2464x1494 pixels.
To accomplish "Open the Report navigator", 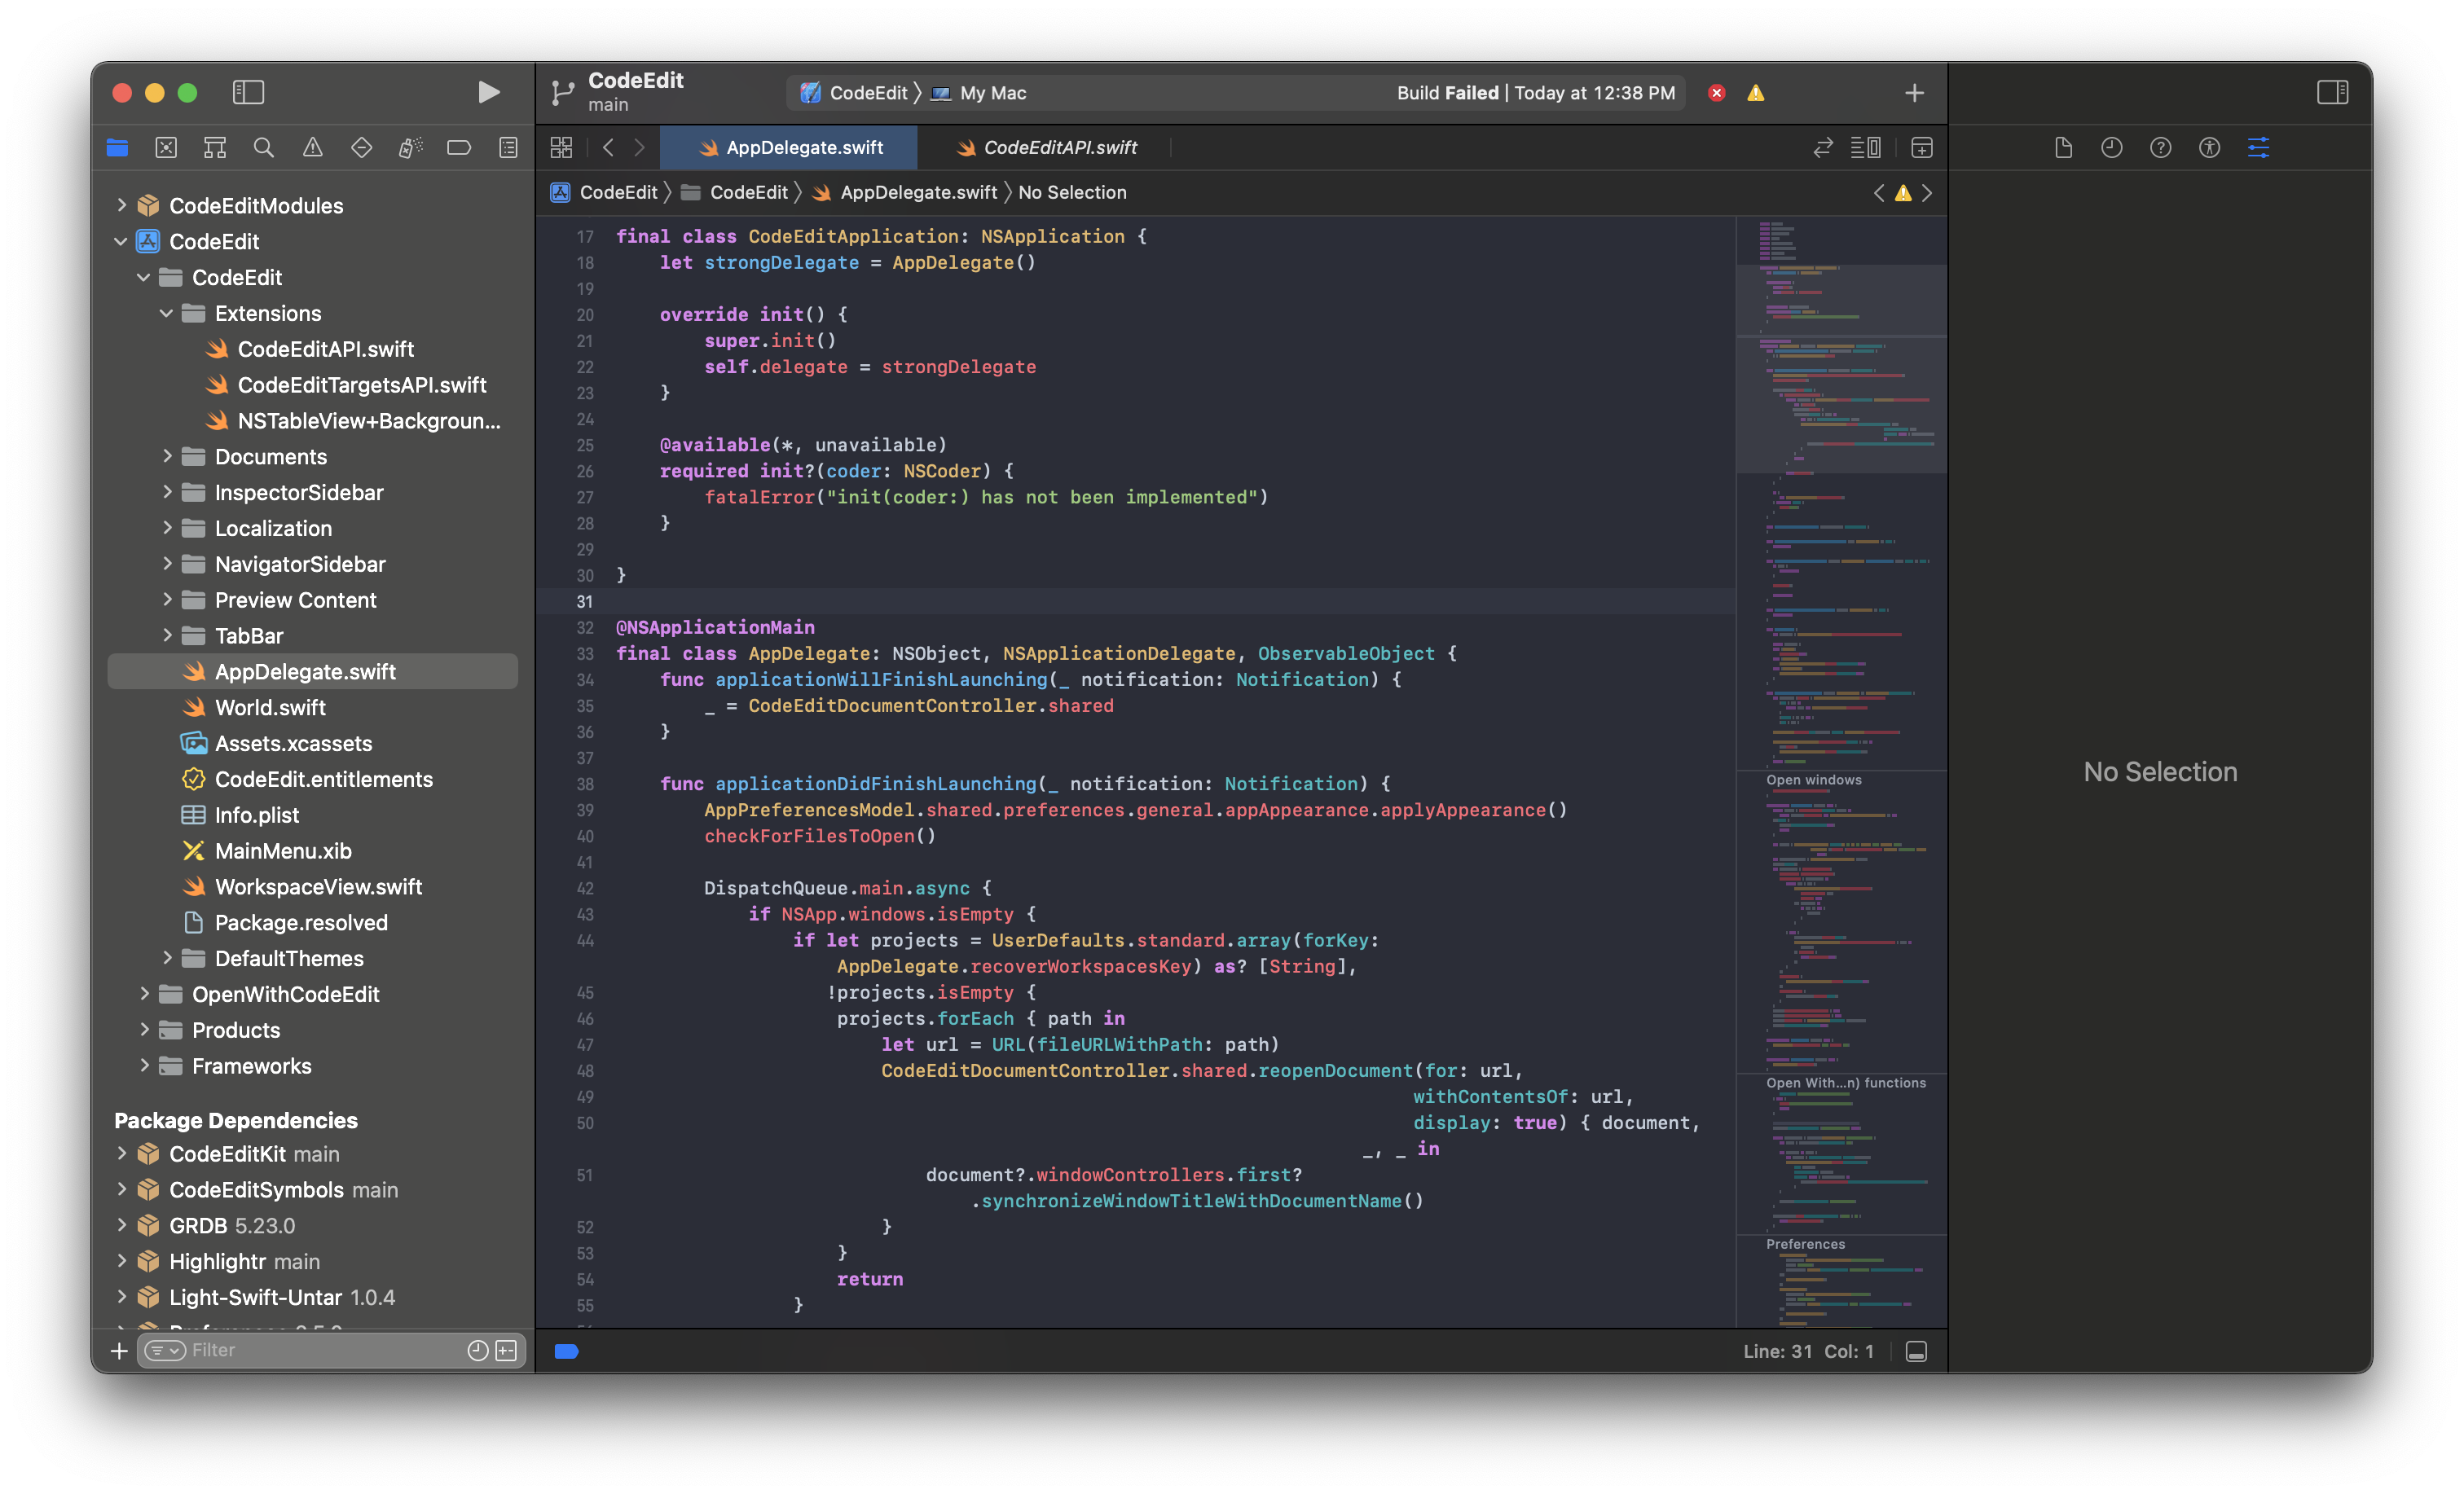I will 508,148.
